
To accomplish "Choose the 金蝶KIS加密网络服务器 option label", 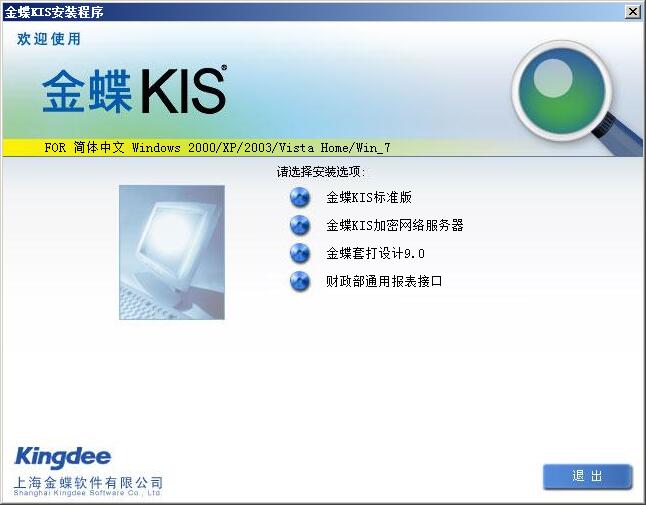I will (x=395, y=225).
